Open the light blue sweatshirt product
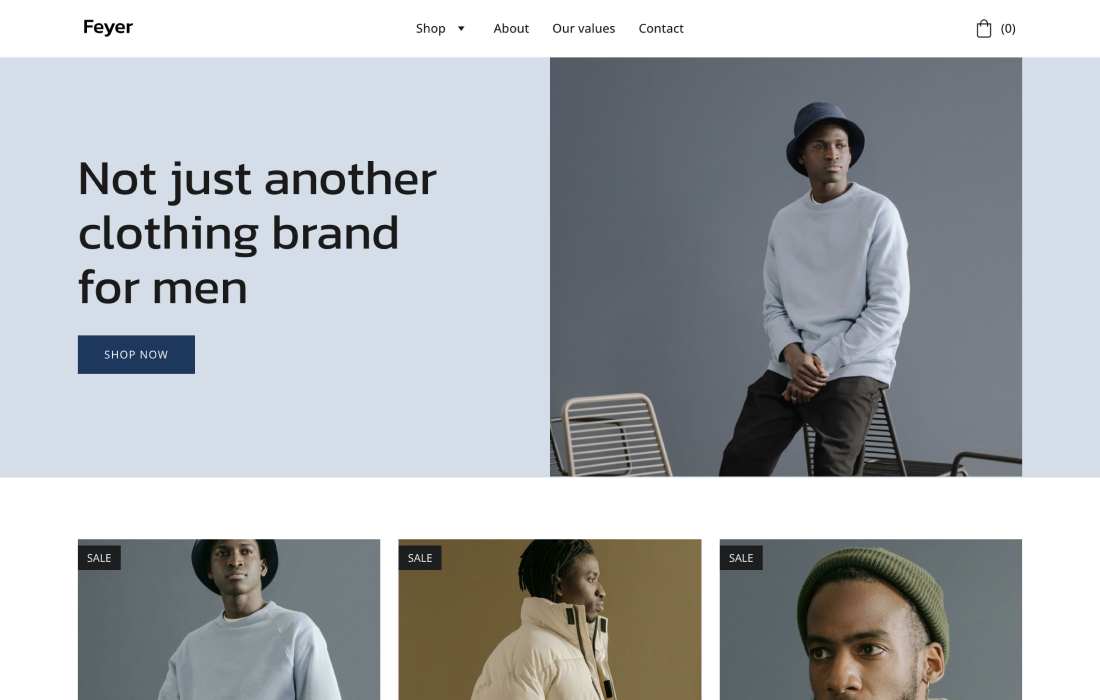This screenshot has width=1100, height=700. click(x=229, y=619)
